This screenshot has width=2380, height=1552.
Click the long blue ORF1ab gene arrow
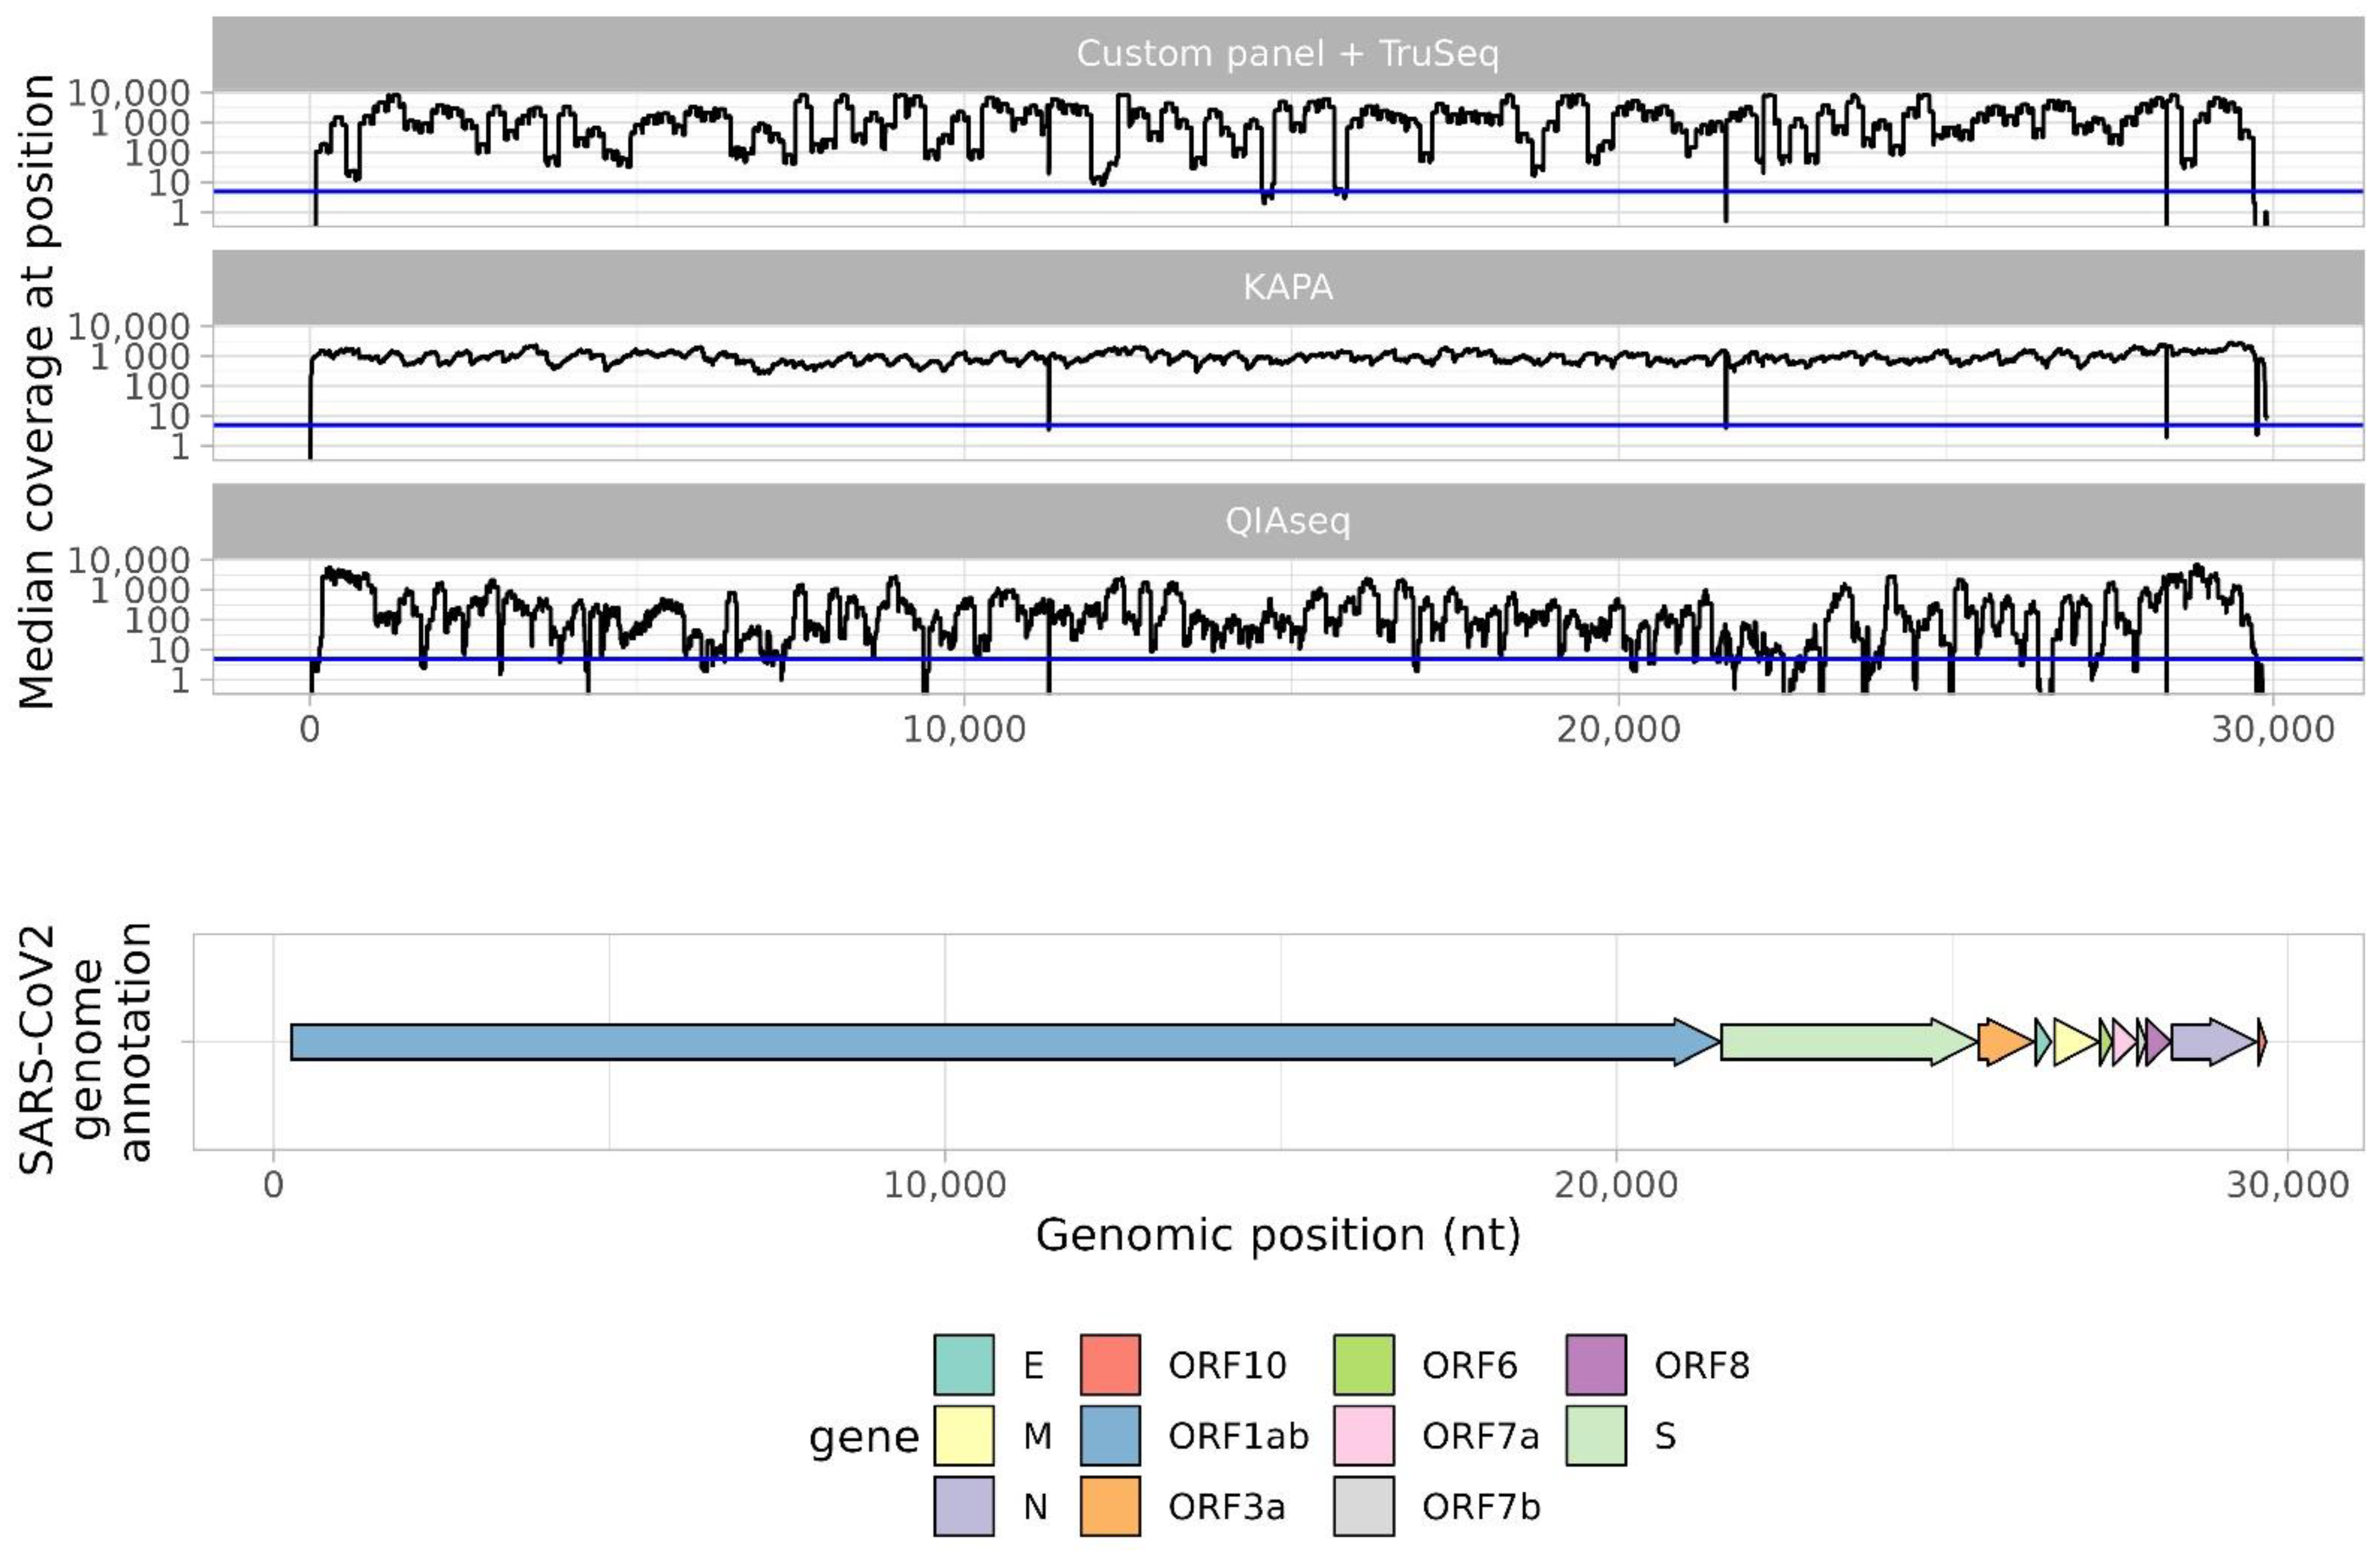1000,1042
